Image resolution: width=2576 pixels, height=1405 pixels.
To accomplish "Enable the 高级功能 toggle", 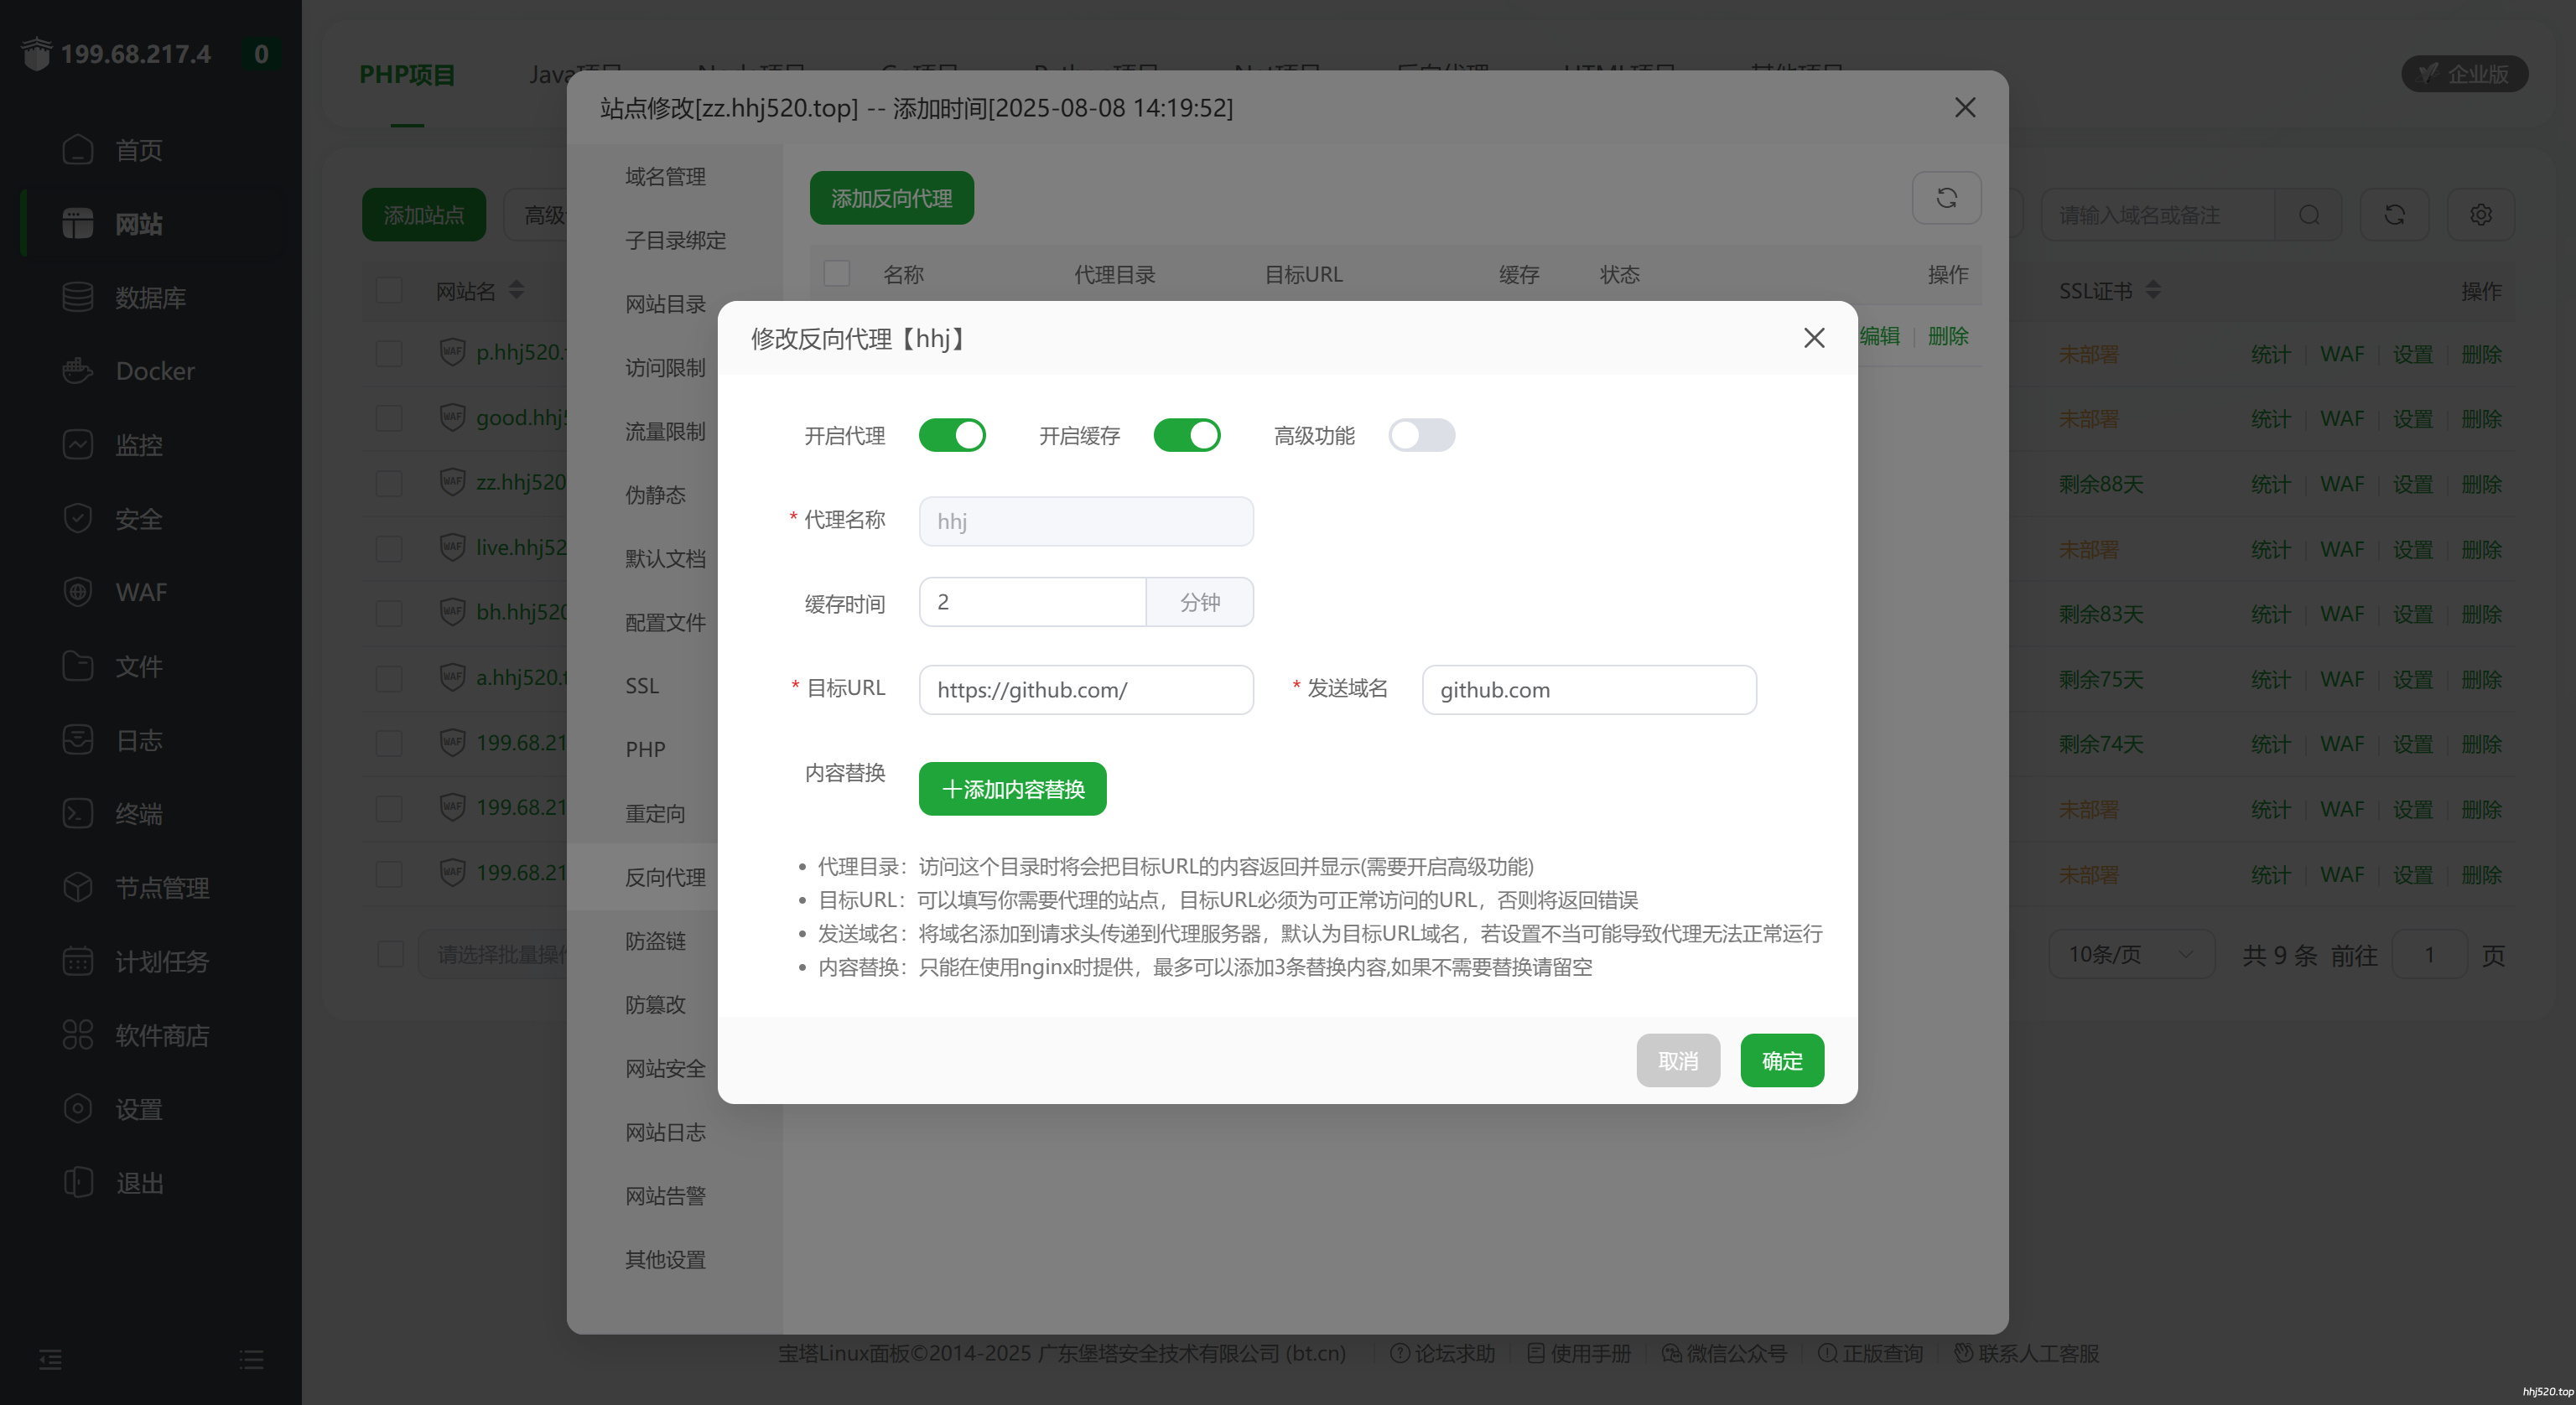I will click(x=1421, y=435).
